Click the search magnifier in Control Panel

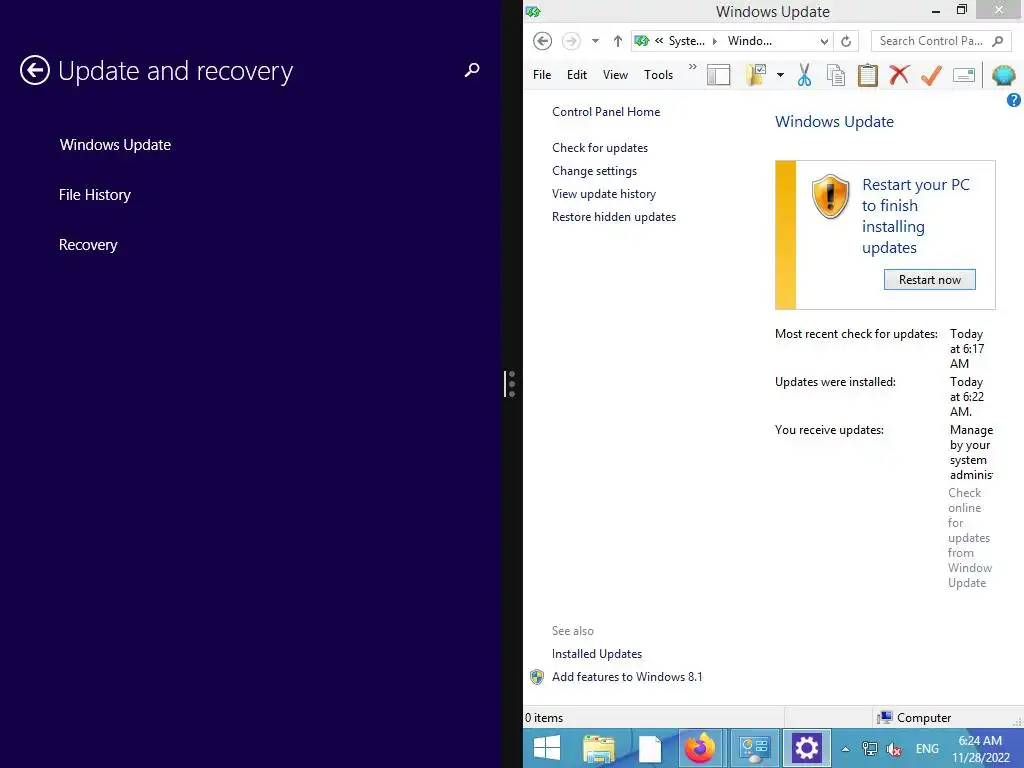click(x=997, y=40)
